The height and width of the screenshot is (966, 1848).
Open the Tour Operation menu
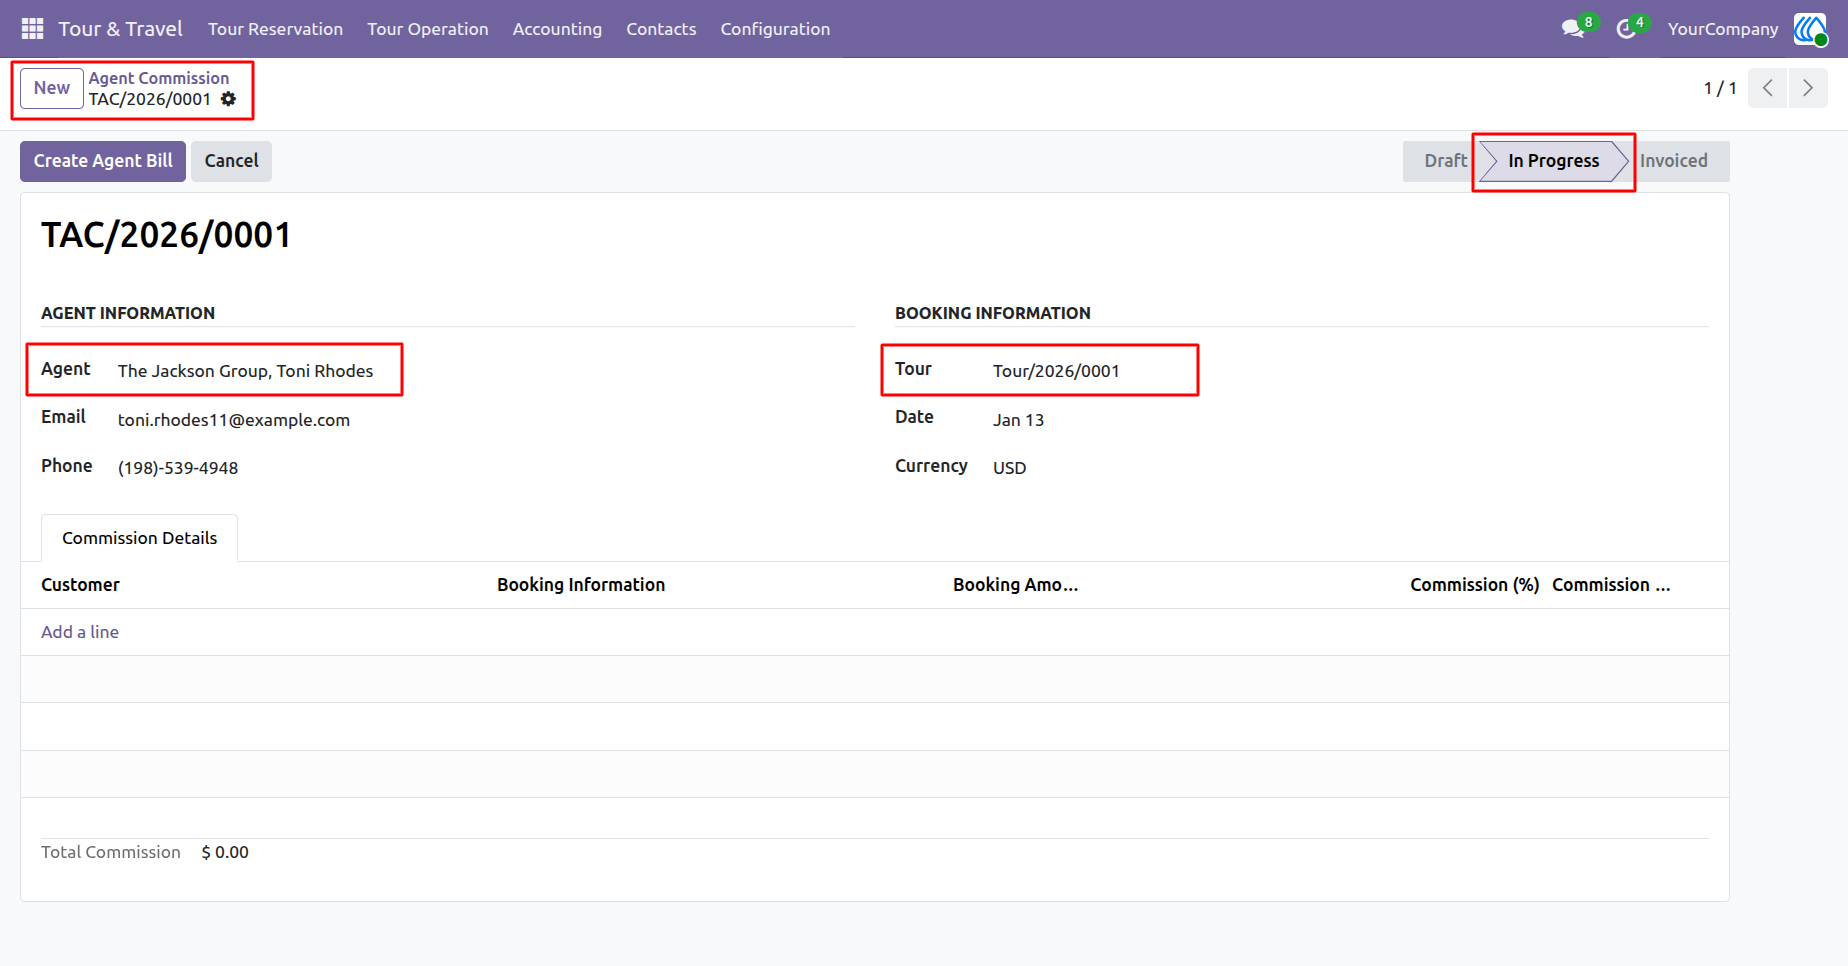pos(428,29)
